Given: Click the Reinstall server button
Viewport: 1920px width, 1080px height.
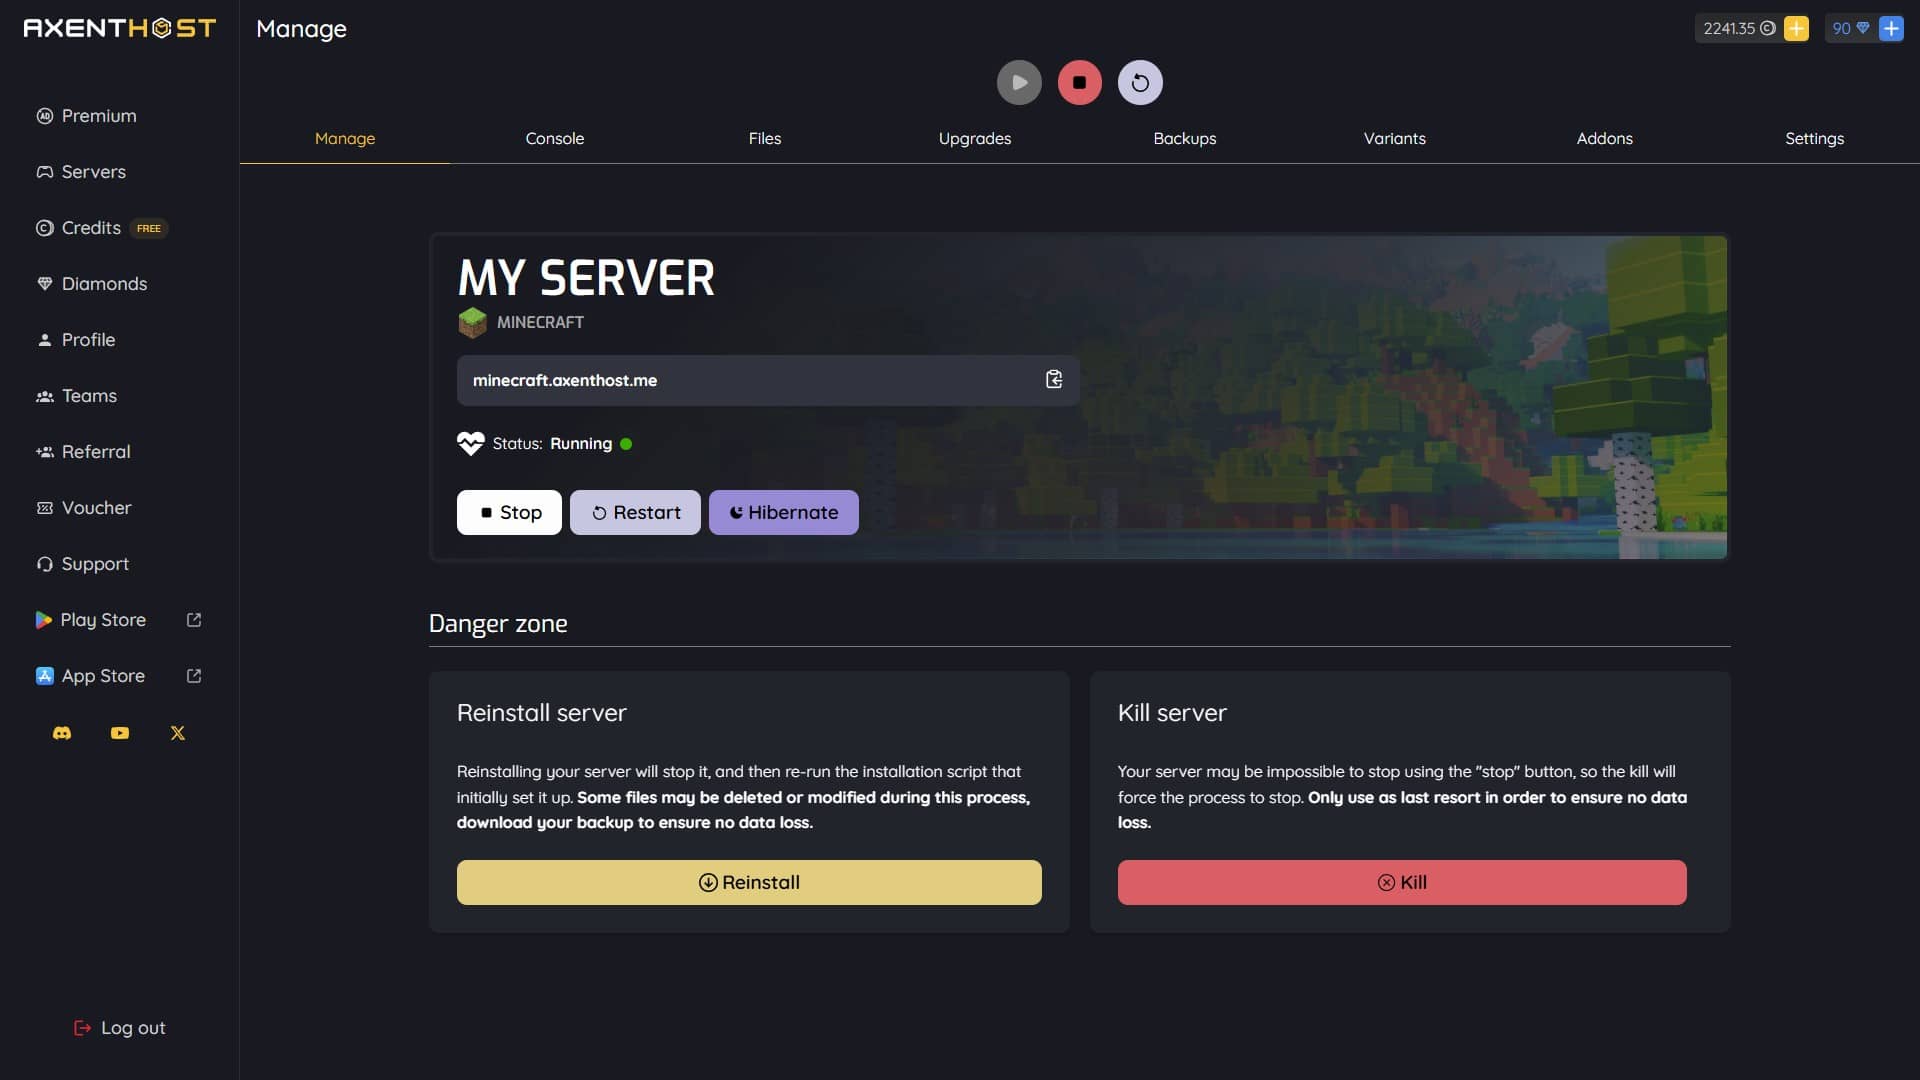Looking at the screenshot, I should 749,882.
